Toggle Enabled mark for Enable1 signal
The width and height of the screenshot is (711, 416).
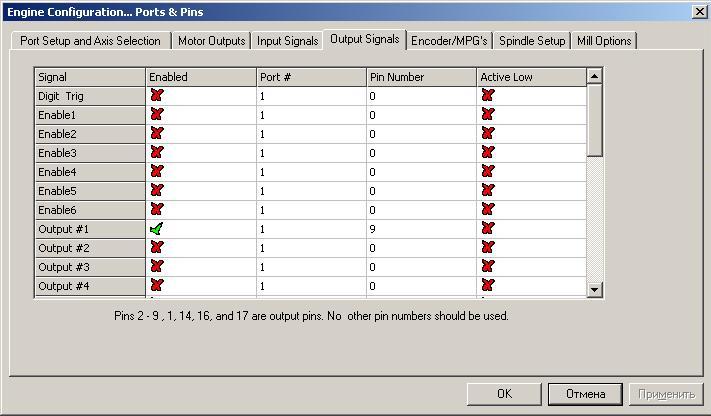tap(156, 115)
